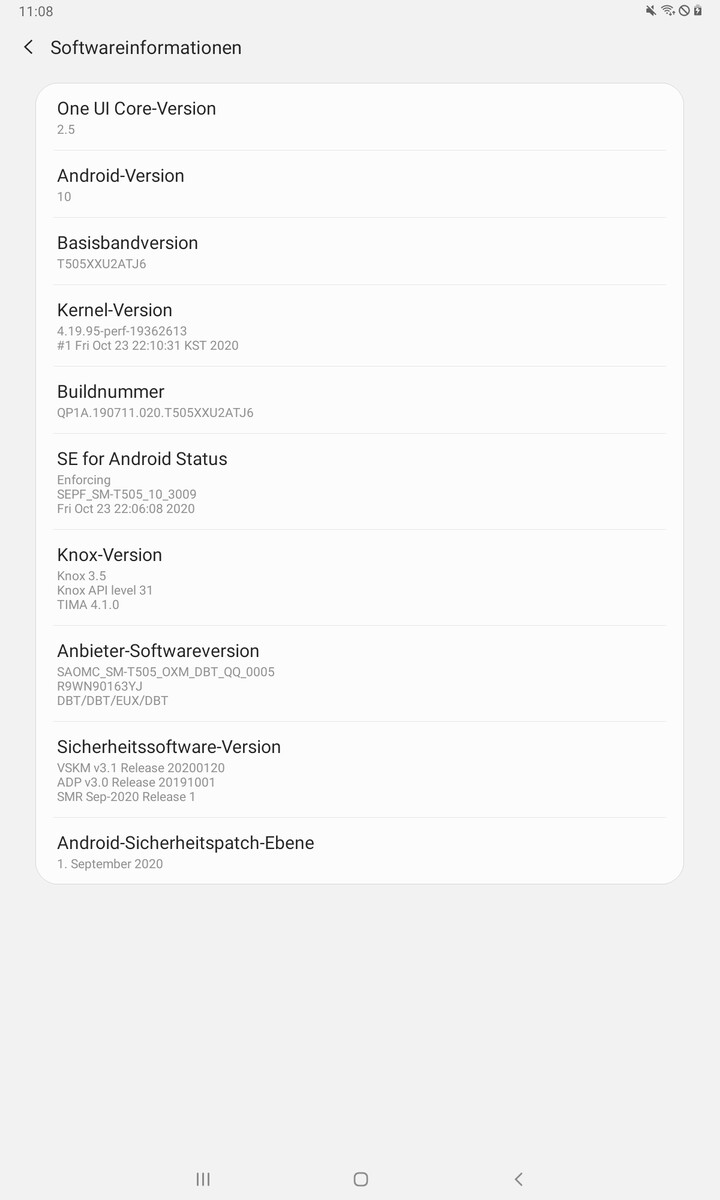The image size is (720, 1200).
Task: Select SE for Android Status item
Action: tap(359, 482)
